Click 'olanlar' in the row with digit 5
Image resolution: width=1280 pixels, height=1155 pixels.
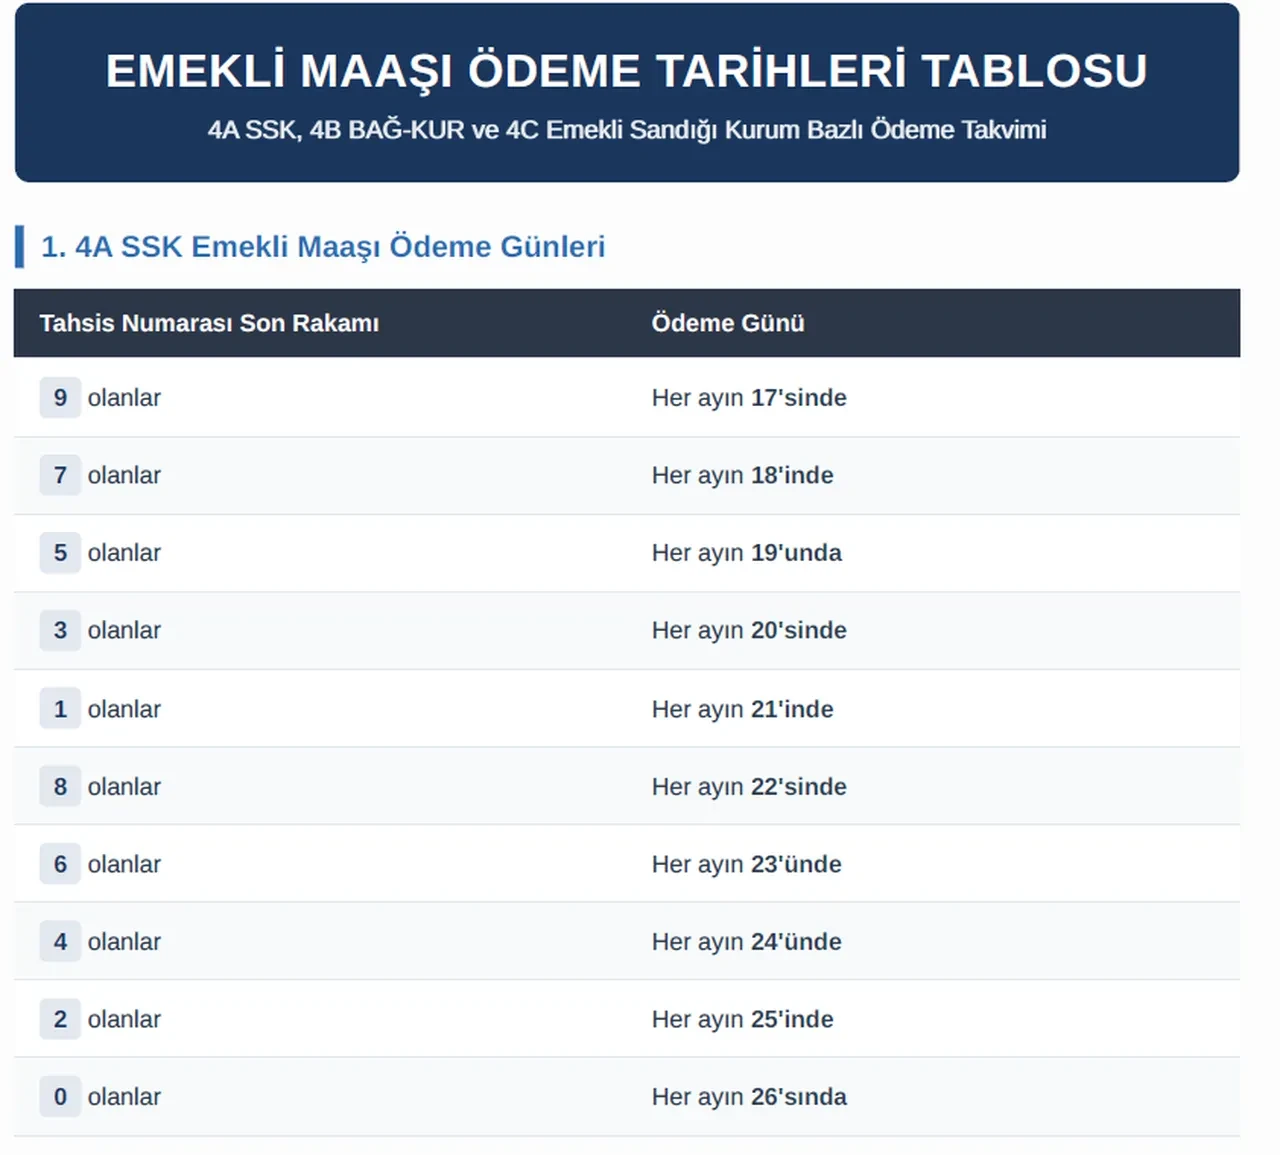[124, 553]
